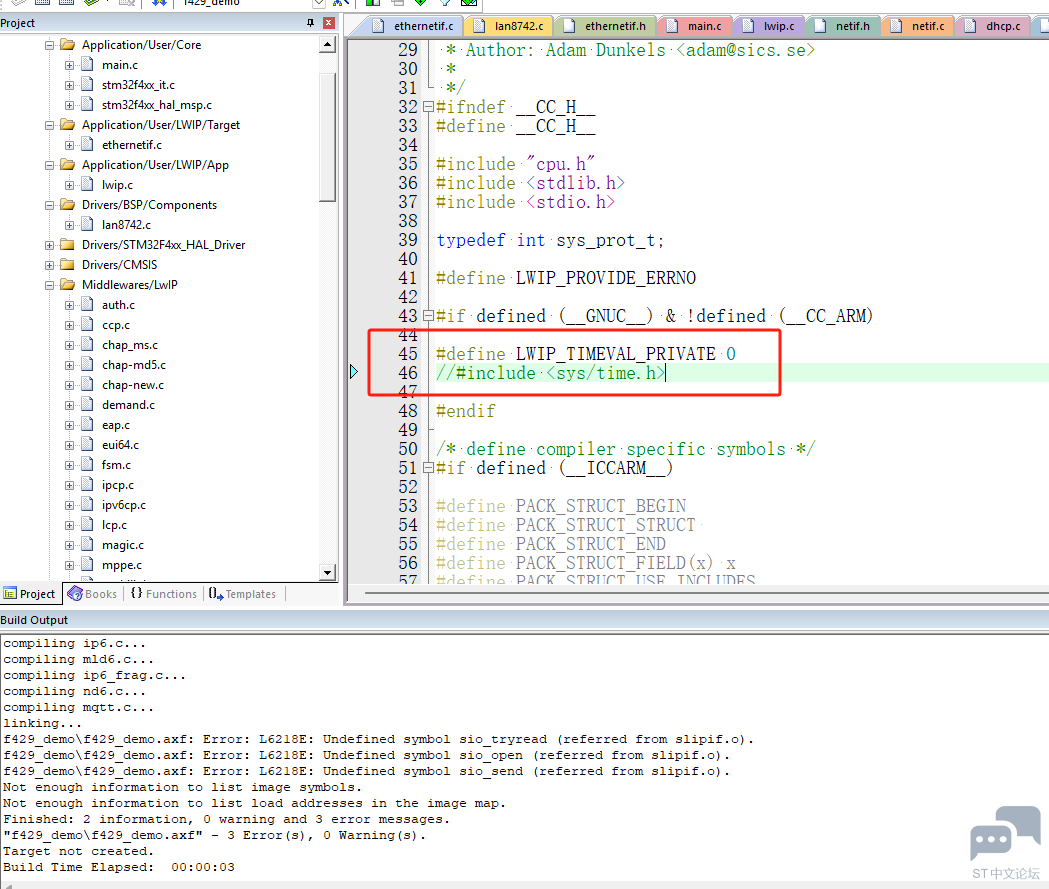Expand the Drivers/CMSIS folder
The height and width of the screenshot is (889, 1049).
pos(50,266)
